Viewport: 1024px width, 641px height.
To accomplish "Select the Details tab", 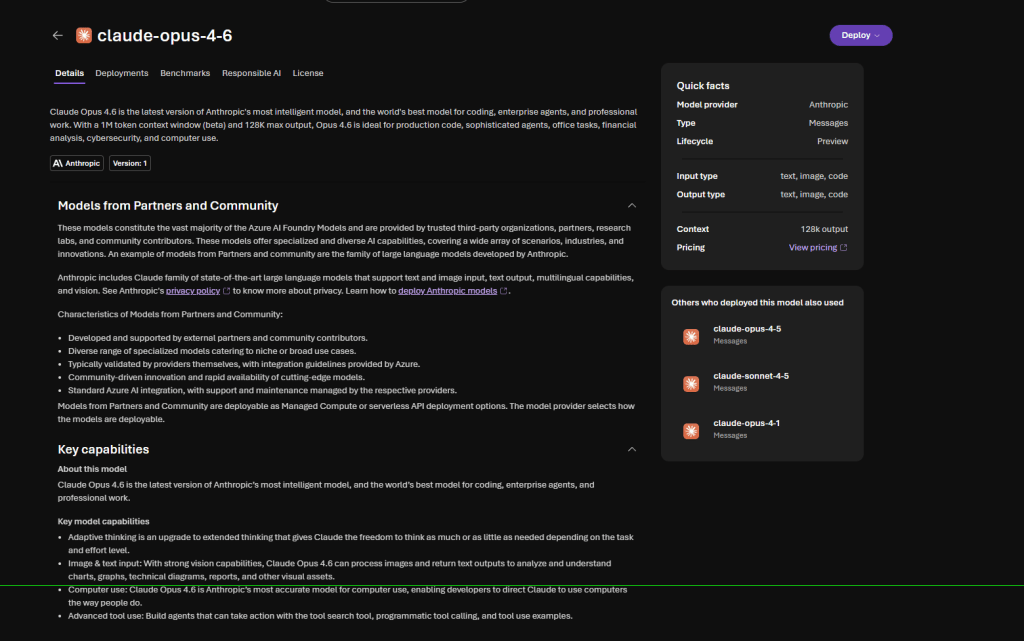I will click(70, 73).
